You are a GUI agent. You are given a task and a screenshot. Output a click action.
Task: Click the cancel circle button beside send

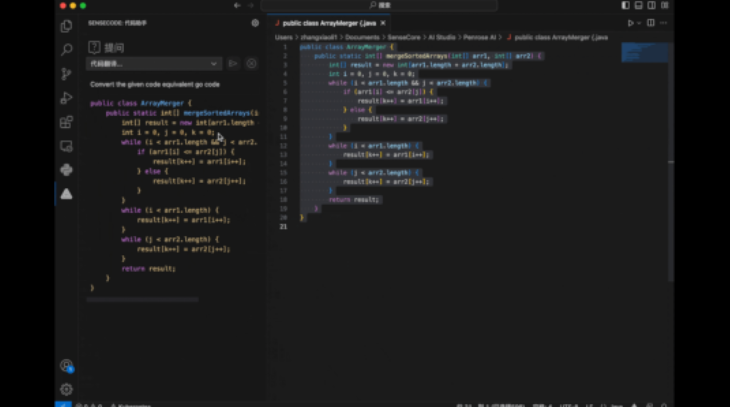pos(251,64)
